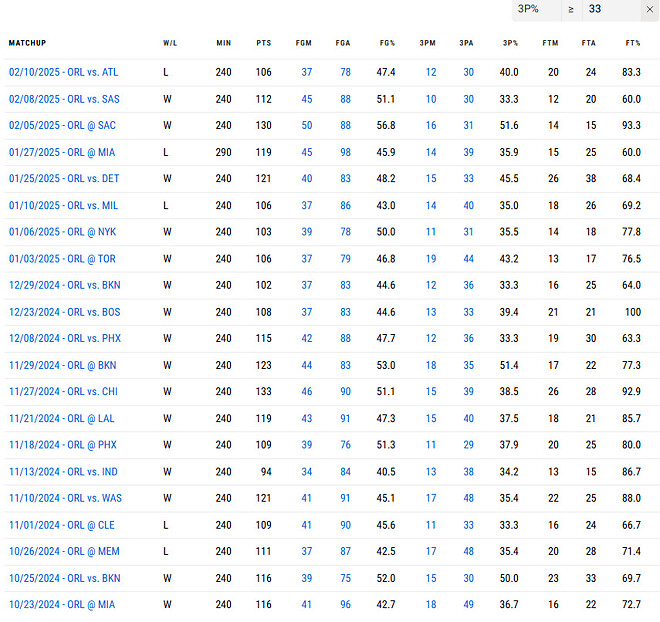Sort by the W/L column header

[x=170, y=43]
